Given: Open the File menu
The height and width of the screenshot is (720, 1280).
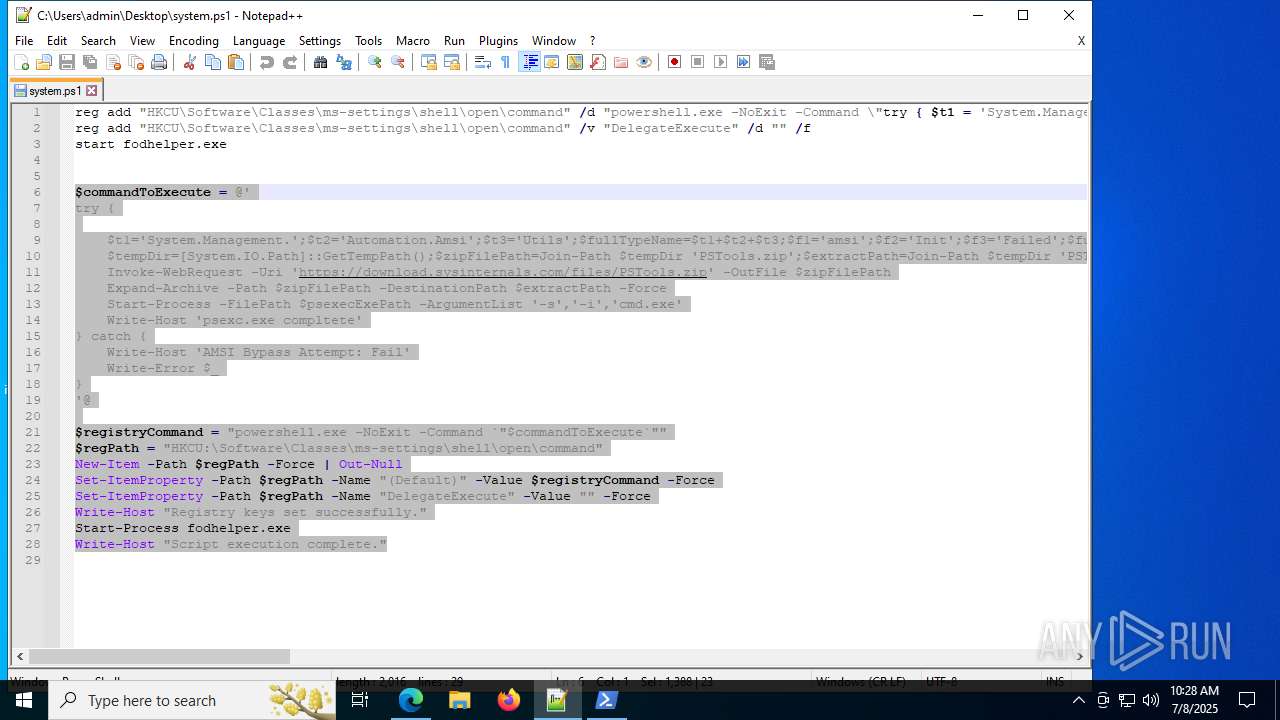Looking at the screenshot, I should click(24, 41).
